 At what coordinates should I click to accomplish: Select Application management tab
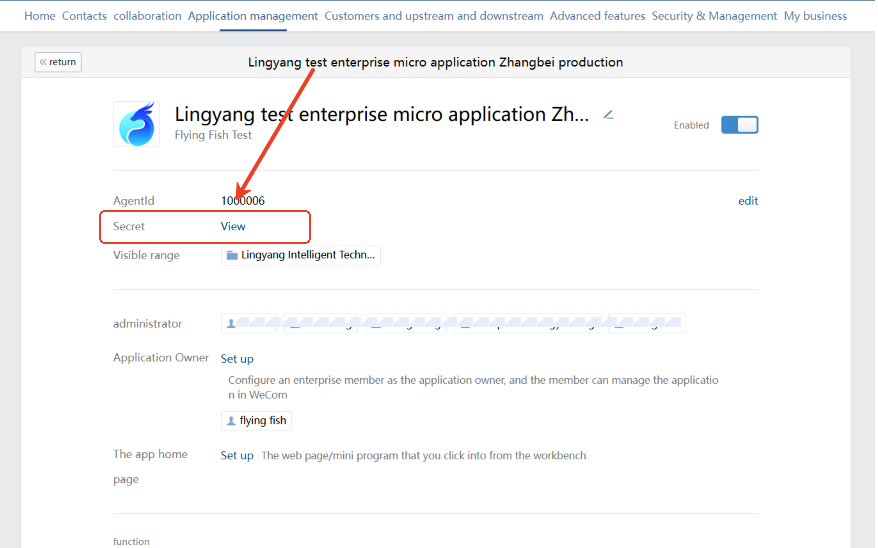pyautogui.click(x=253, y=16)
